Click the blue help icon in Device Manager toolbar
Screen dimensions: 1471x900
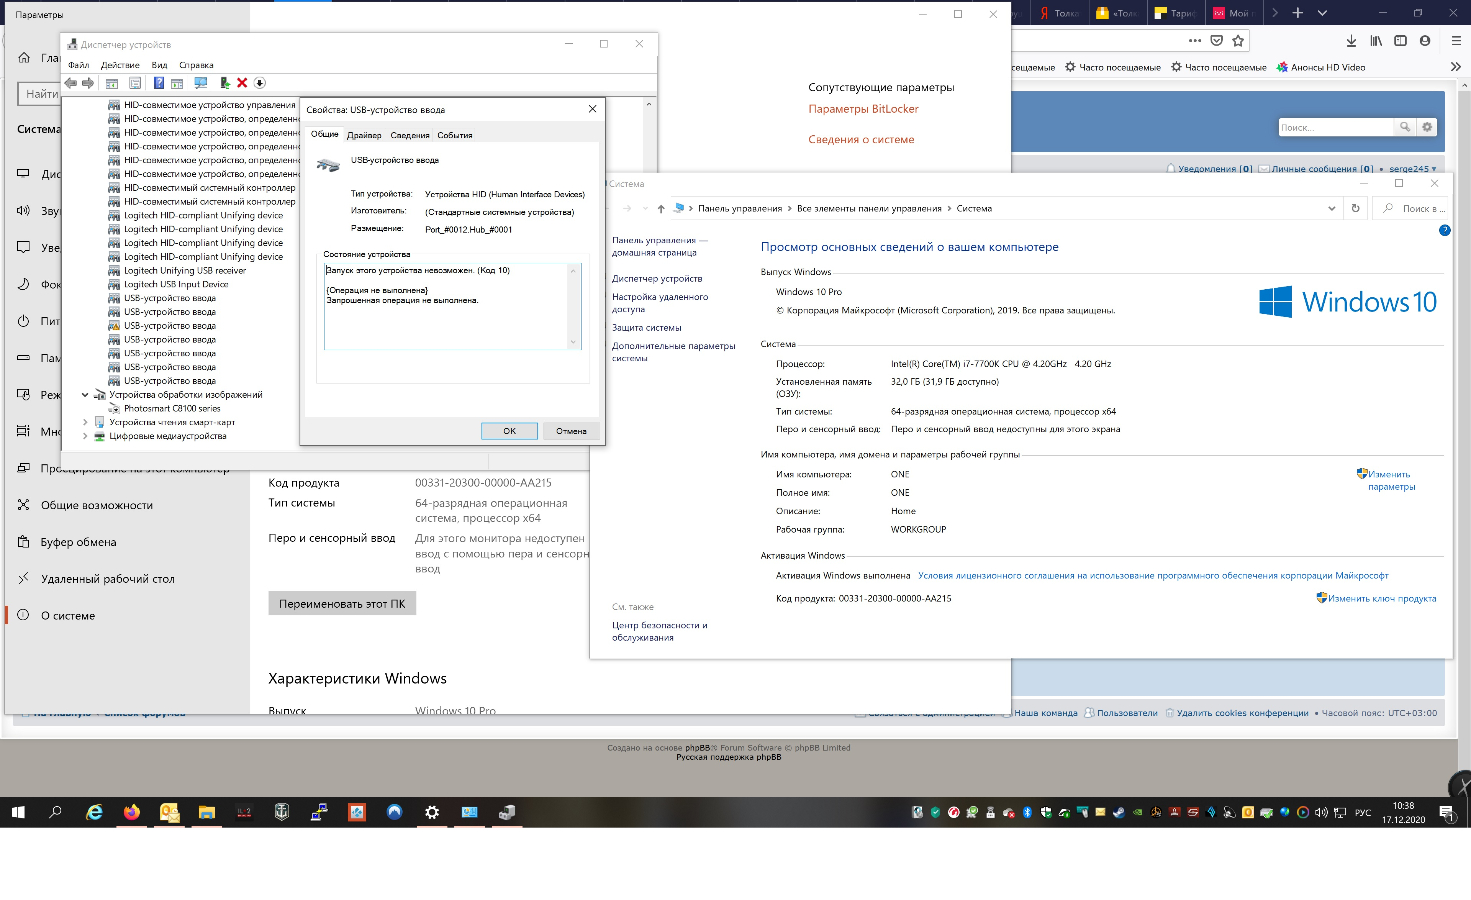coord(158,83)
